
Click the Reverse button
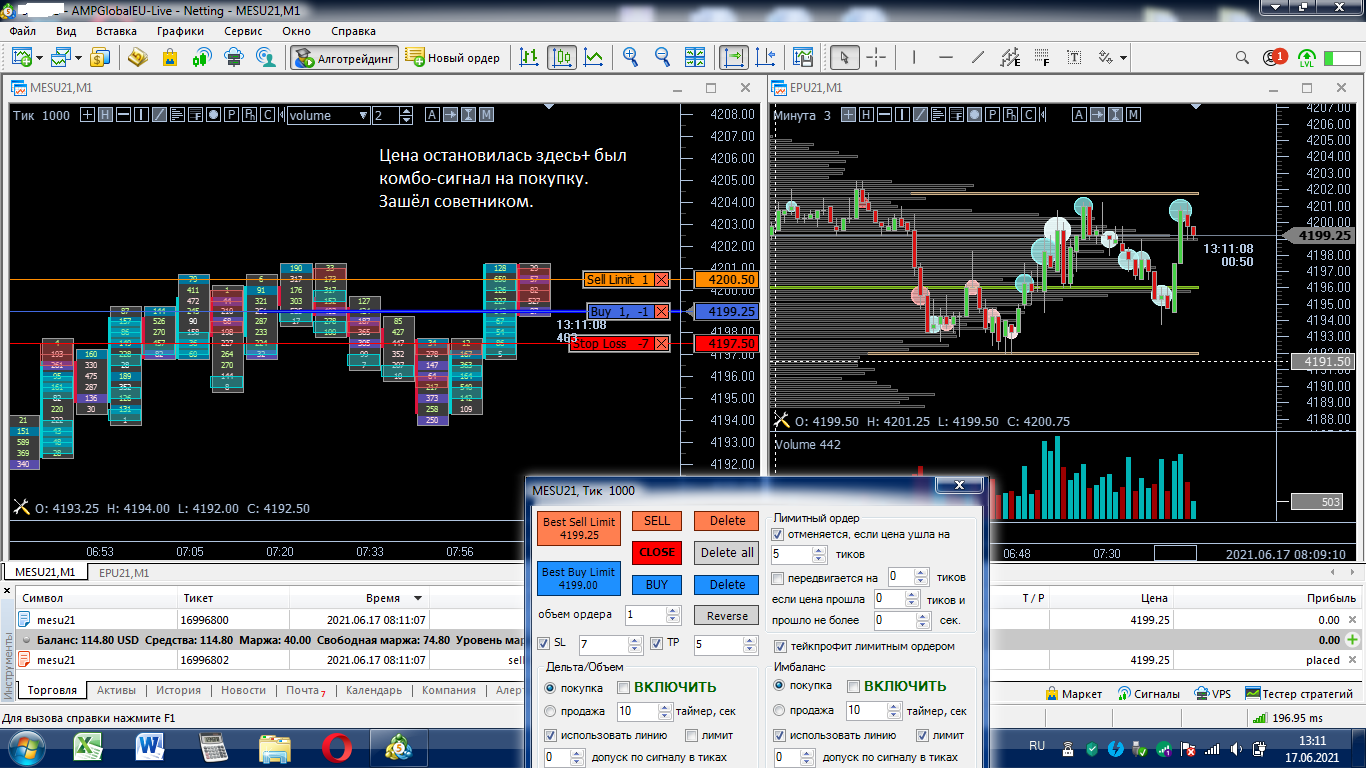727,616
